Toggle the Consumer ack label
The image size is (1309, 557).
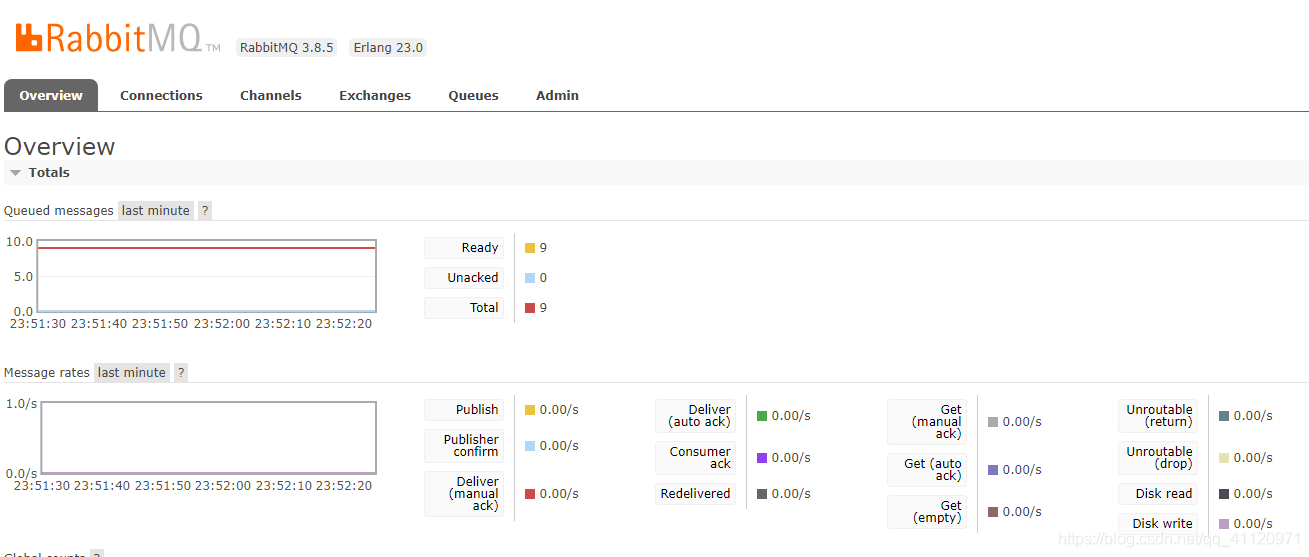[695, 457]
